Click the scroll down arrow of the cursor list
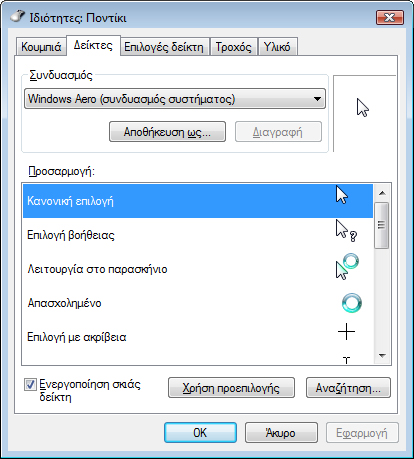 pyautogui.click(x=382, y=355)
